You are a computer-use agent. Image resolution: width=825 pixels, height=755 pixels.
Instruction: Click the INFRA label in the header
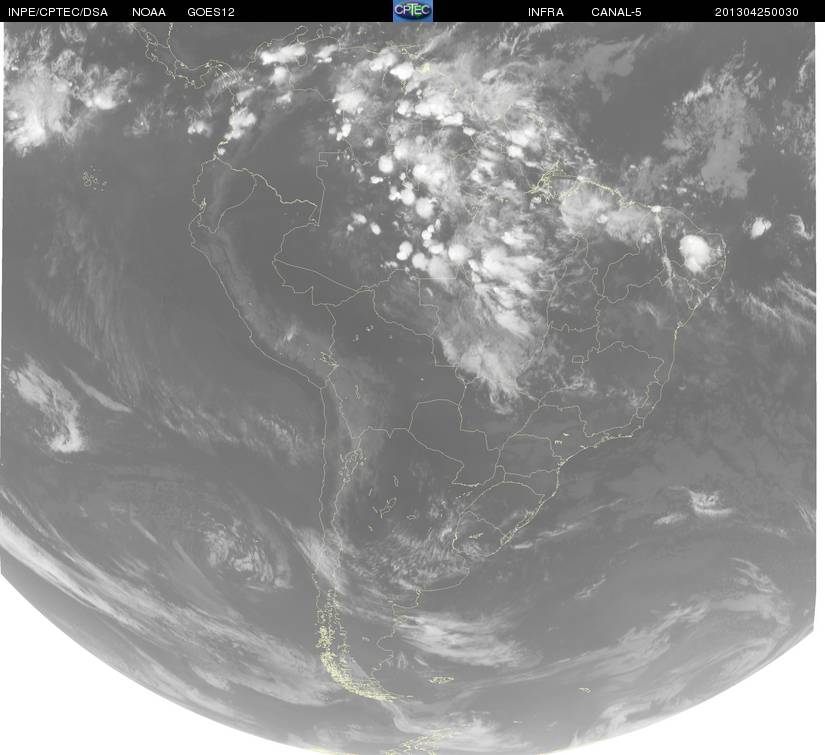point(546,12)
